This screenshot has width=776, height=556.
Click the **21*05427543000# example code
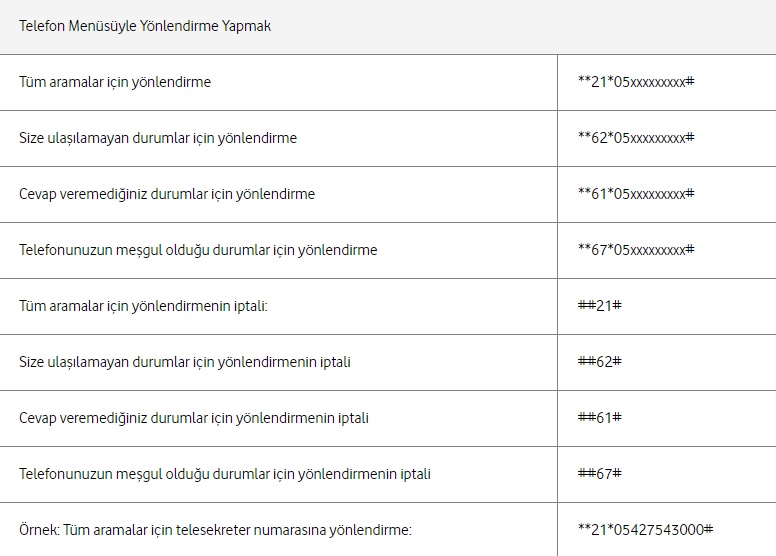[645, 530]
